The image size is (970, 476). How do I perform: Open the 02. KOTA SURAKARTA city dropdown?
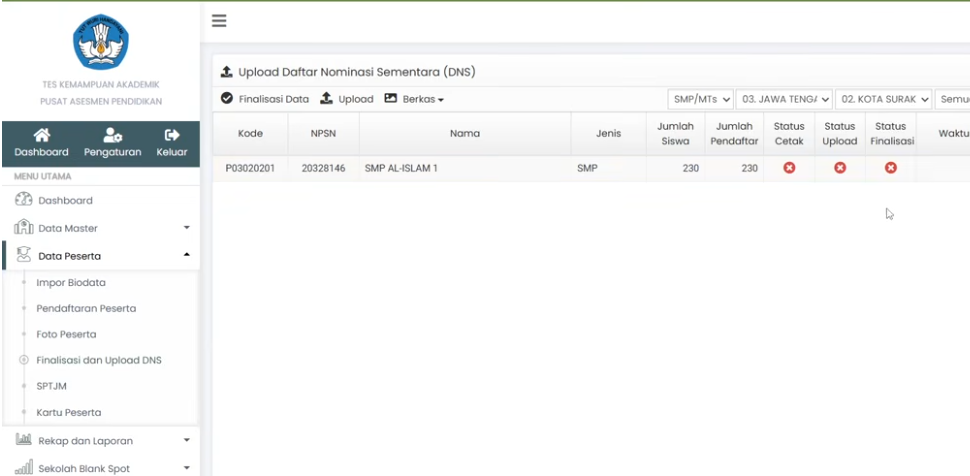[x=883, y=99]
